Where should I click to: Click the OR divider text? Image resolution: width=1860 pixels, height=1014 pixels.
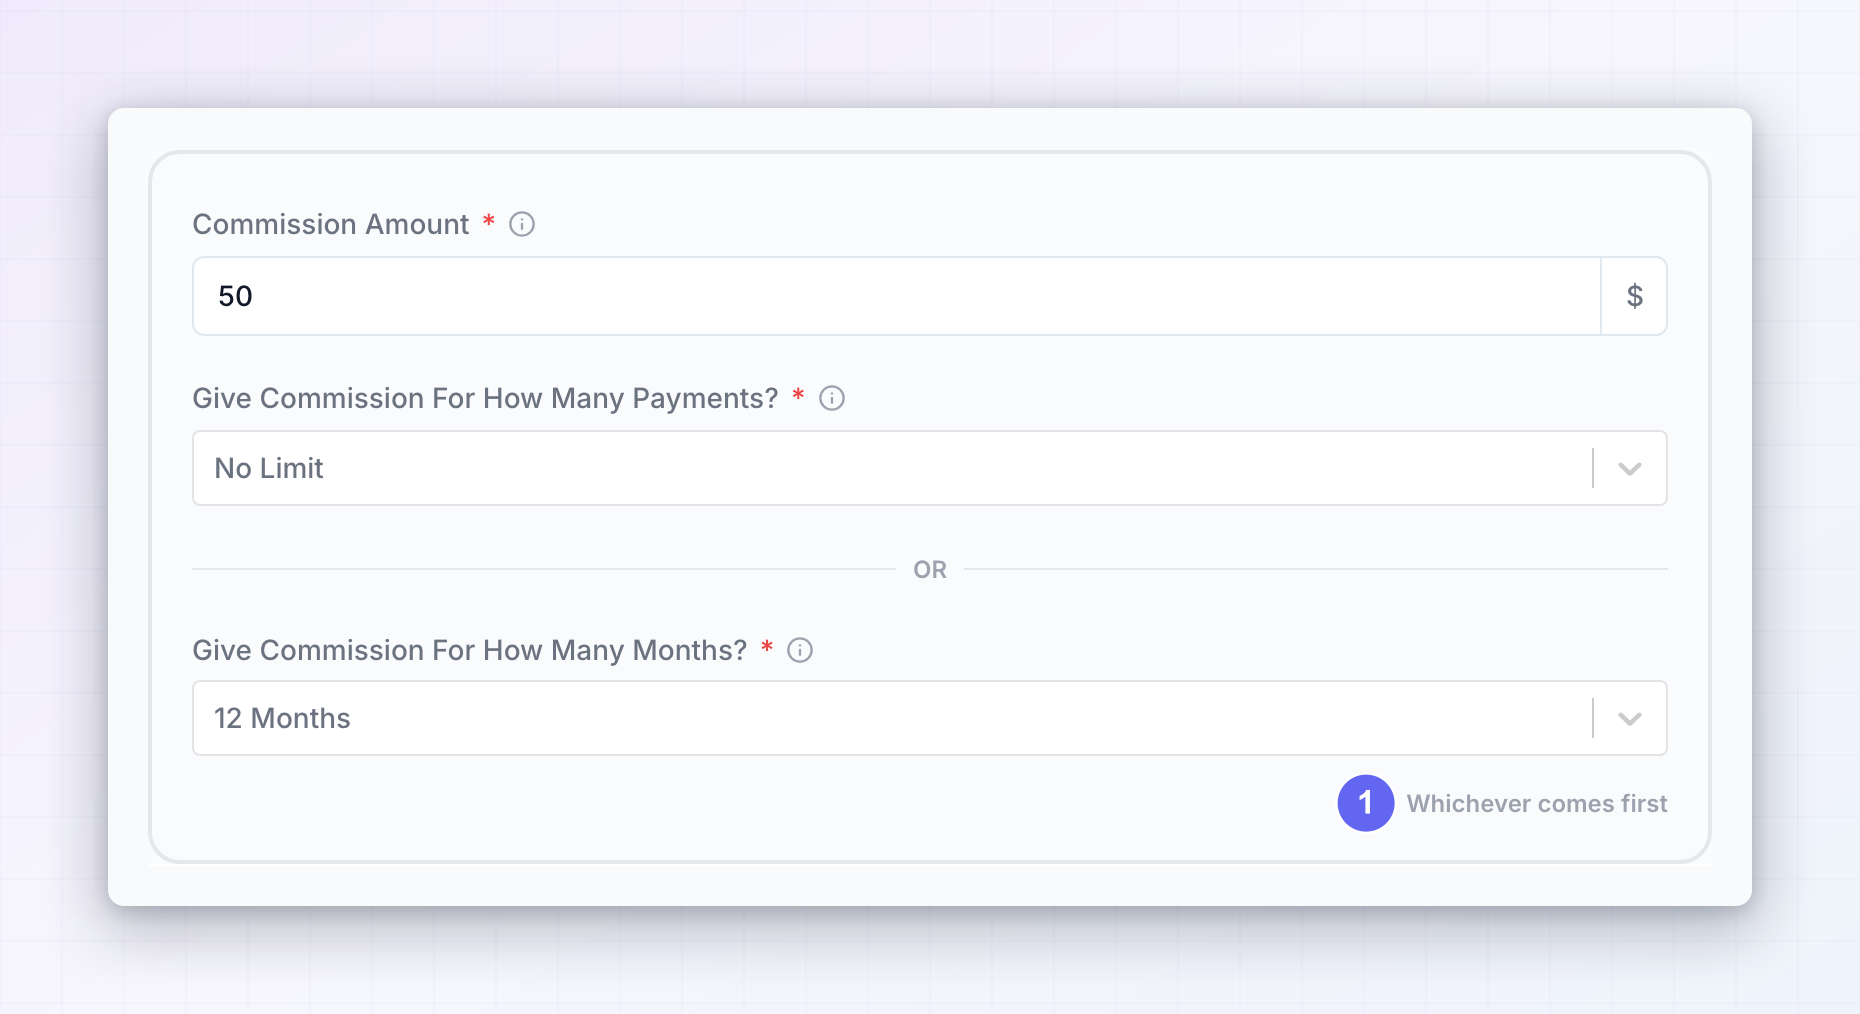click(930, 570)
